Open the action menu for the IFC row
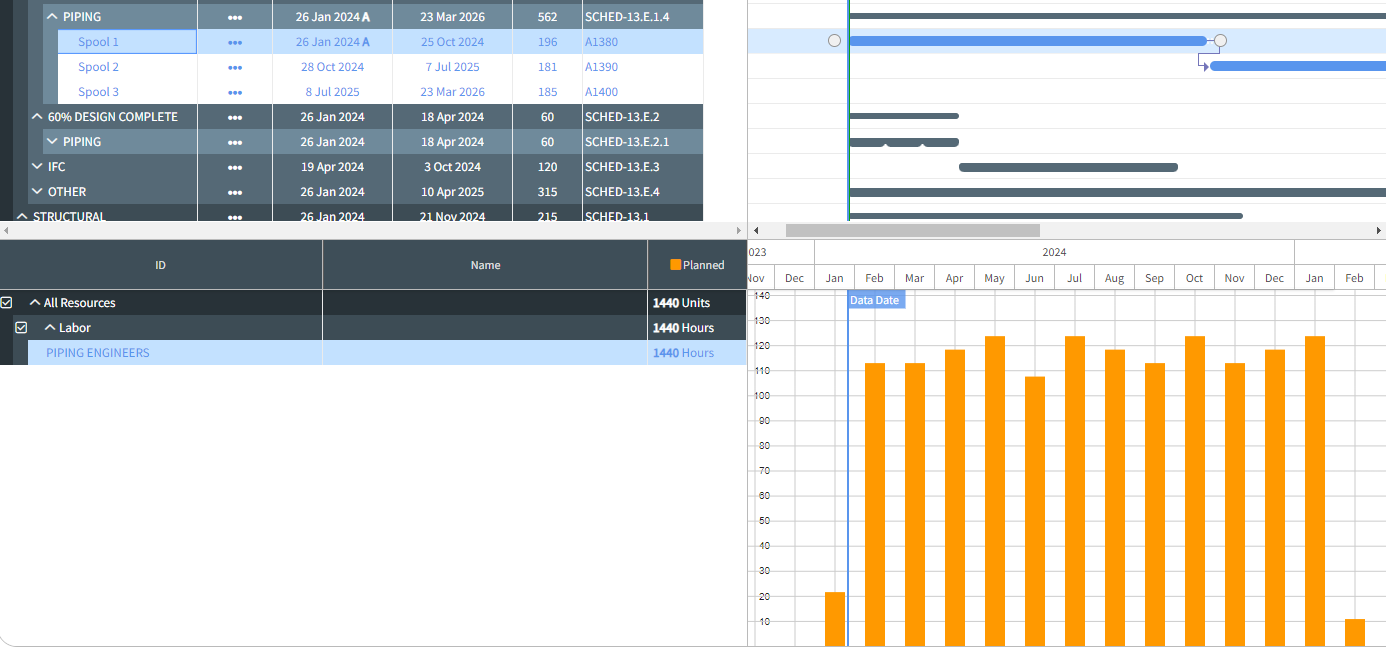Image resolution: width=1386 pixels, height=647 pixels. (x=234, y=166)
